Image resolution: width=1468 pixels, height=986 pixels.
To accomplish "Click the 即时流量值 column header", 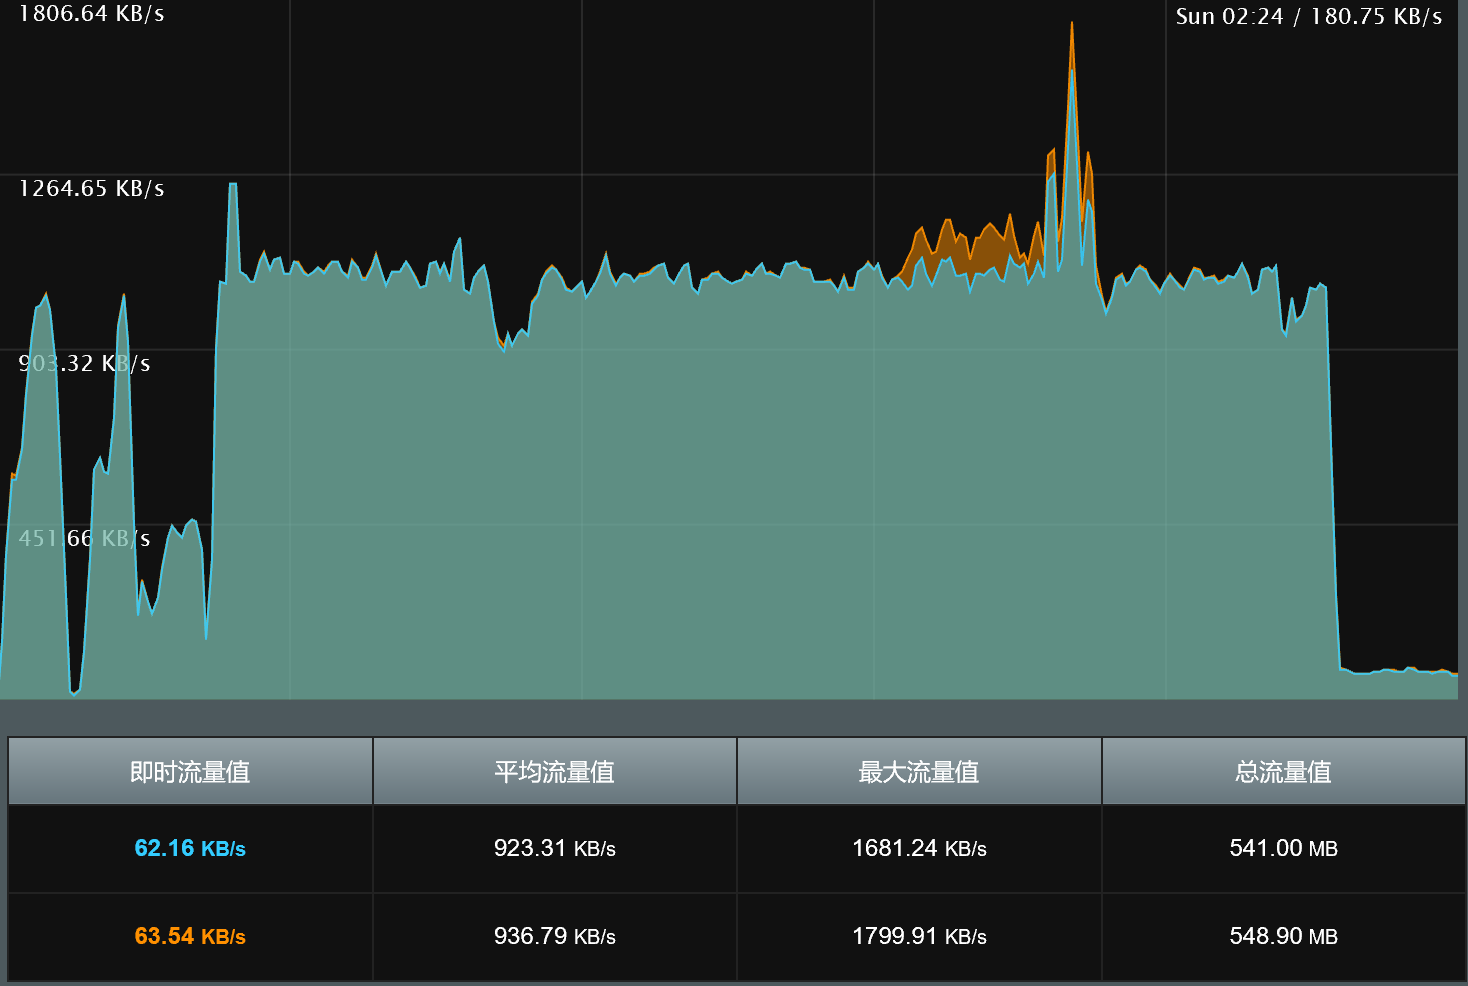I will pos(190,771).
